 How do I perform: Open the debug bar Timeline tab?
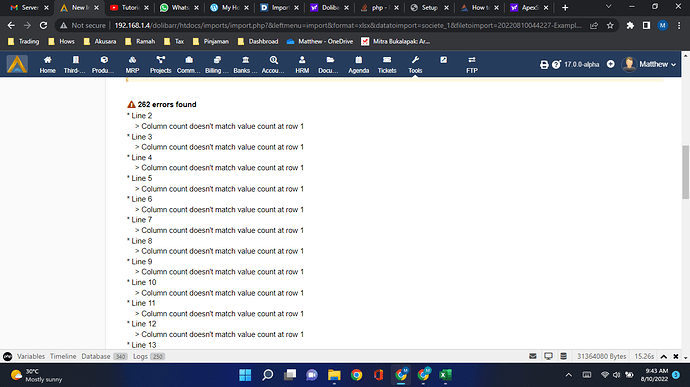[x=63, y=356]
